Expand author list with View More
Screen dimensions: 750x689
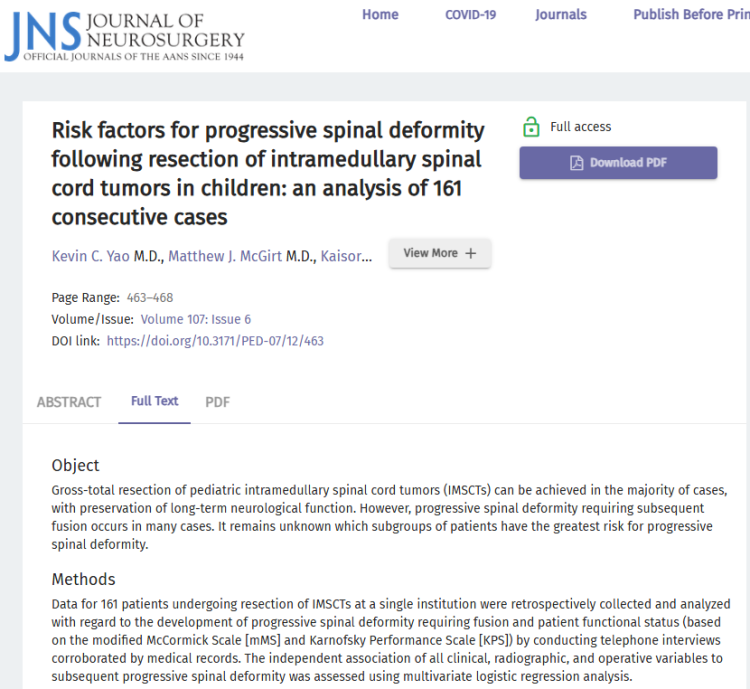point(439,254)
